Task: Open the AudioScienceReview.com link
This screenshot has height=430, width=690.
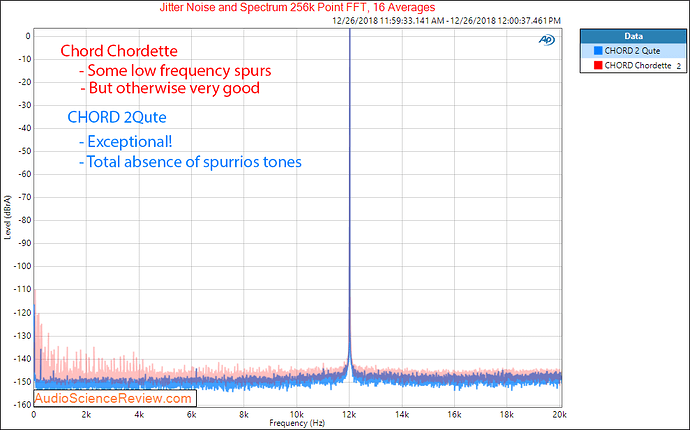Action: pos(113,398)
